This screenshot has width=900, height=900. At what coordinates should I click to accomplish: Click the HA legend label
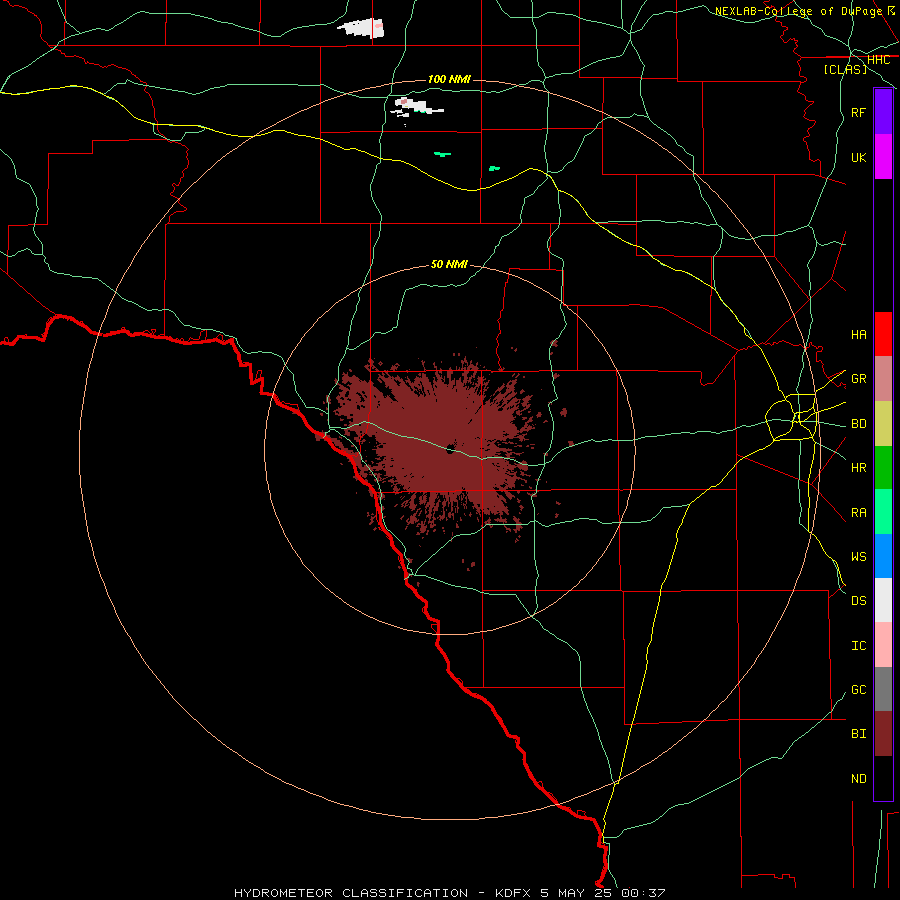coord(858,334)
